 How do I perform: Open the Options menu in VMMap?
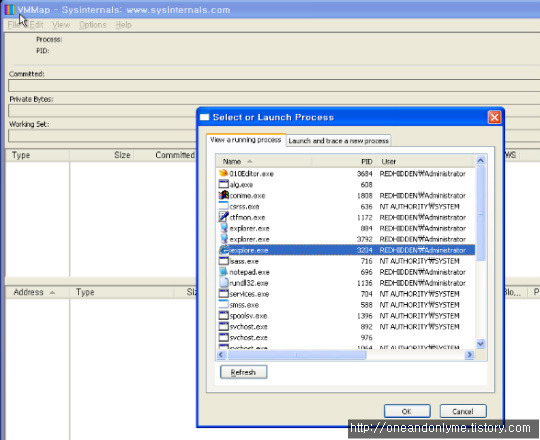pos(92,25)
